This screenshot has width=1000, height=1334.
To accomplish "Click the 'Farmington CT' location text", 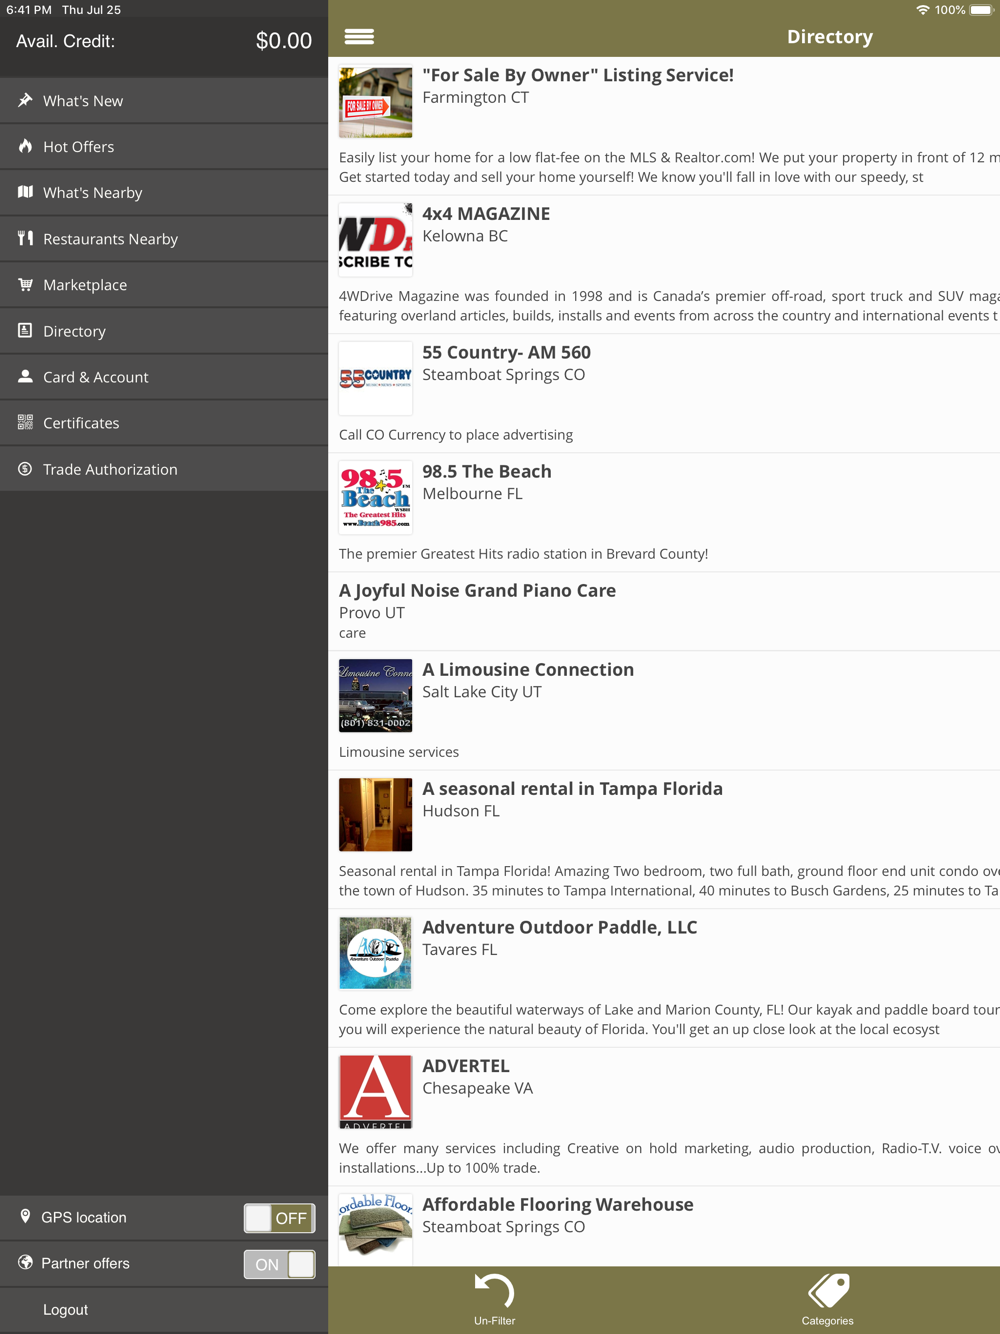I will (476, 97).
